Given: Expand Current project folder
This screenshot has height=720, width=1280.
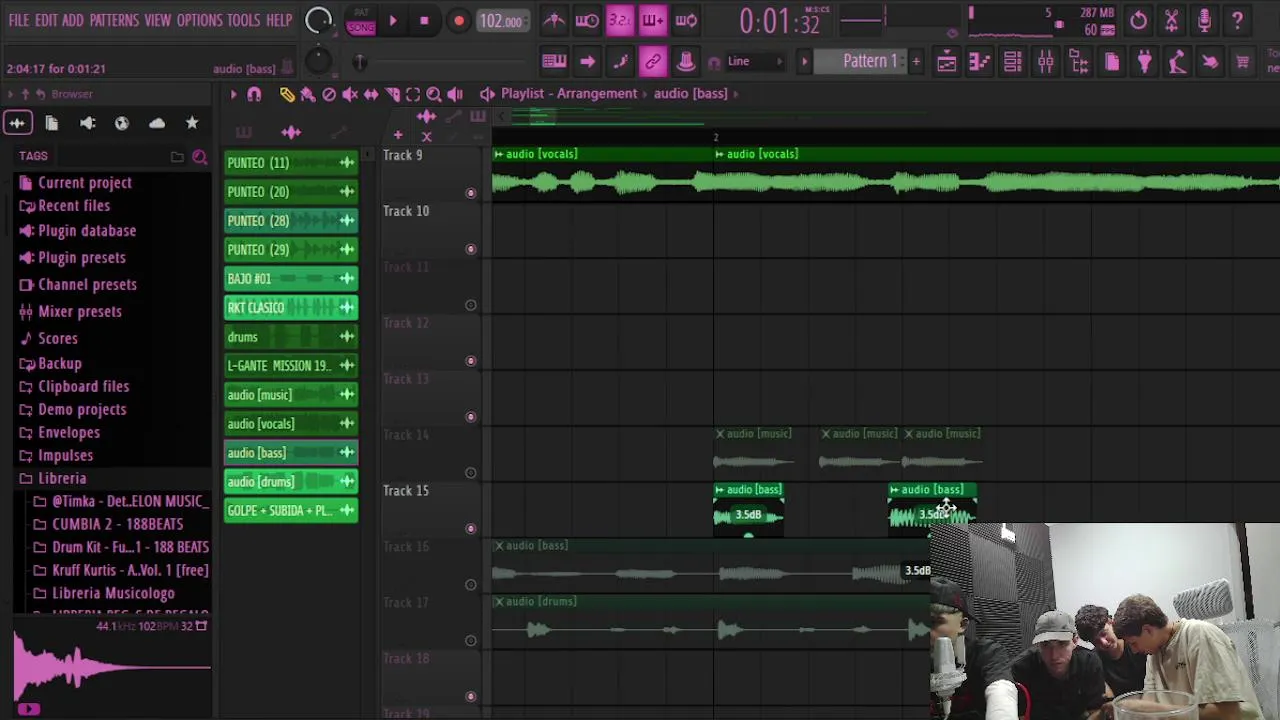Looking at the screenshot, I should [84, 183].
